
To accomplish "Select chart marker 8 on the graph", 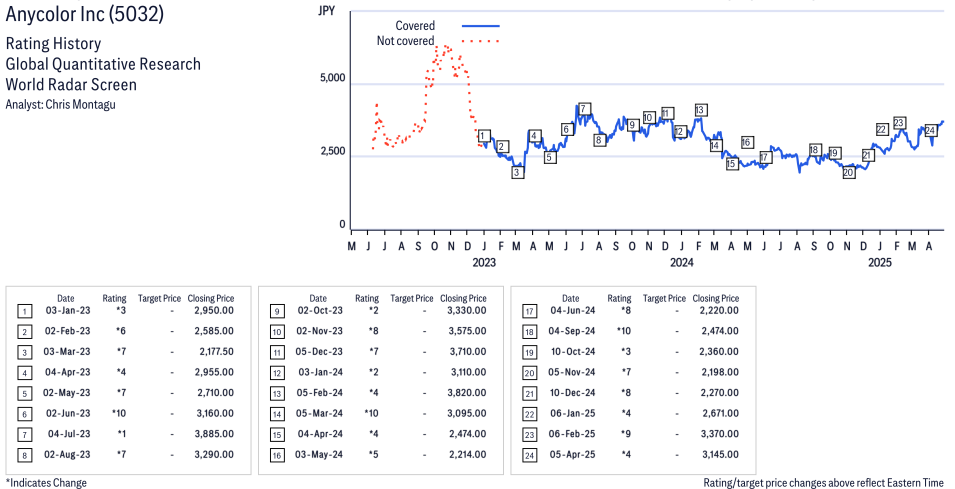I will 599,140.
